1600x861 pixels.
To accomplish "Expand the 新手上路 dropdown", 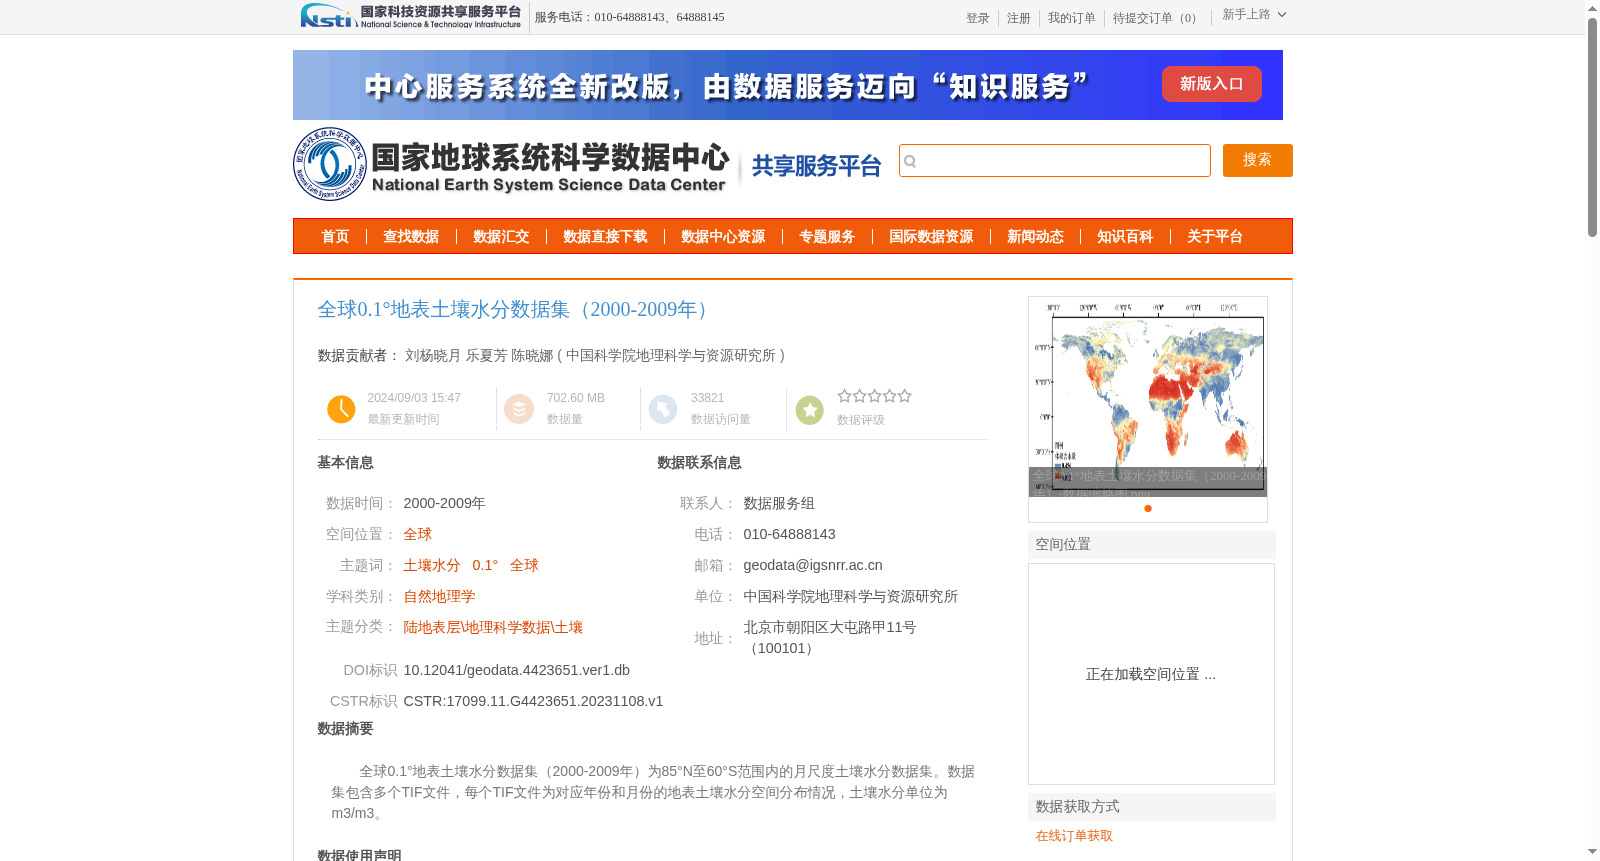I will point(1254,14).
